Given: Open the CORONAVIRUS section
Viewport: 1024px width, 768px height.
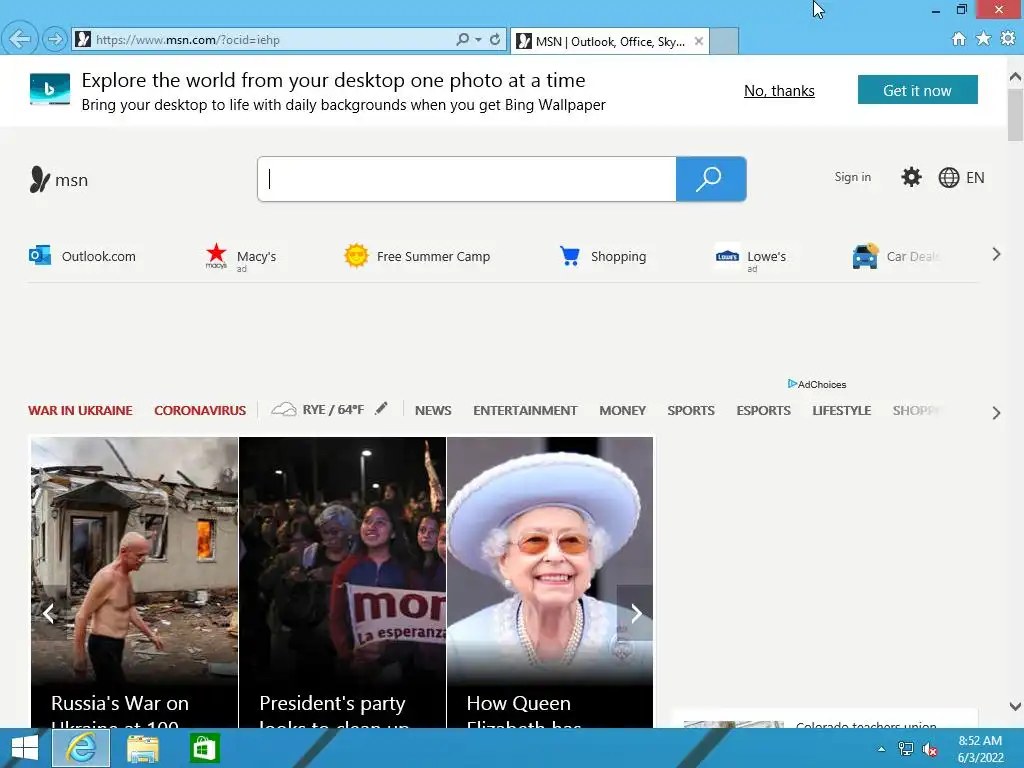Looking at the screenshot, I should tap(200, 410).
